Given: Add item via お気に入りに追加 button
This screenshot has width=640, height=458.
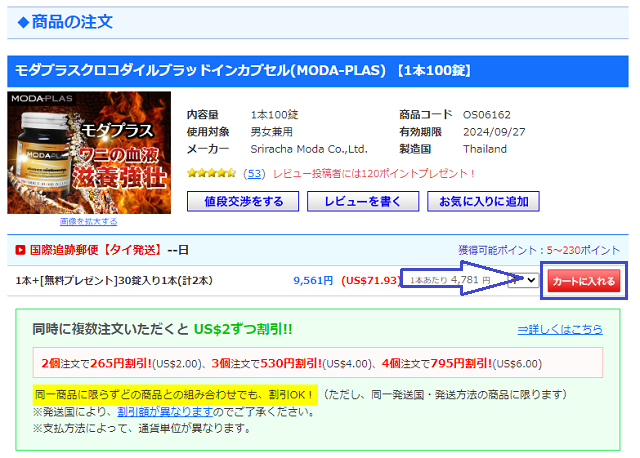Looking at the screenshot, I should [483, 201].
